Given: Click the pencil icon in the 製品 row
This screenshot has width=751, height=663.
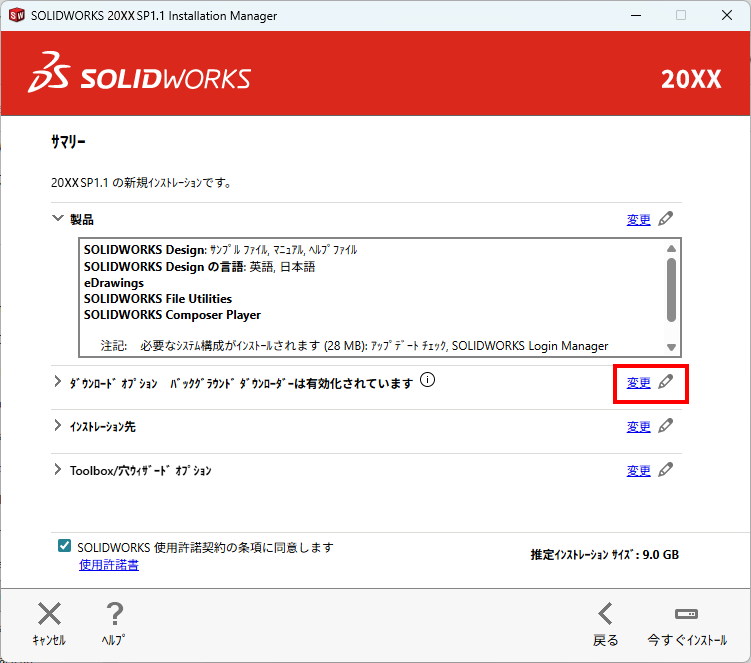Looking at the screenshot, I should pyautogui.click(x=665, y=219).
